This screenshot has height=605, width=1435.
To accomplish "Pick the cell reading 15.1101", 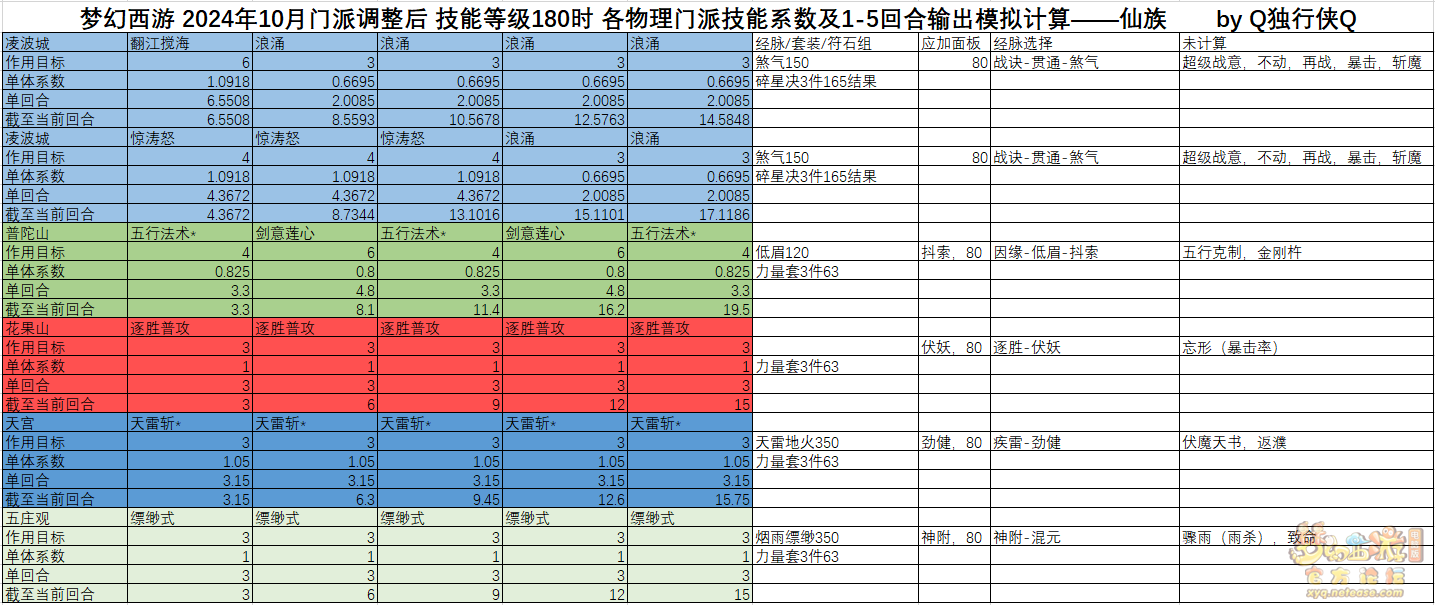I will pos(564,214).
